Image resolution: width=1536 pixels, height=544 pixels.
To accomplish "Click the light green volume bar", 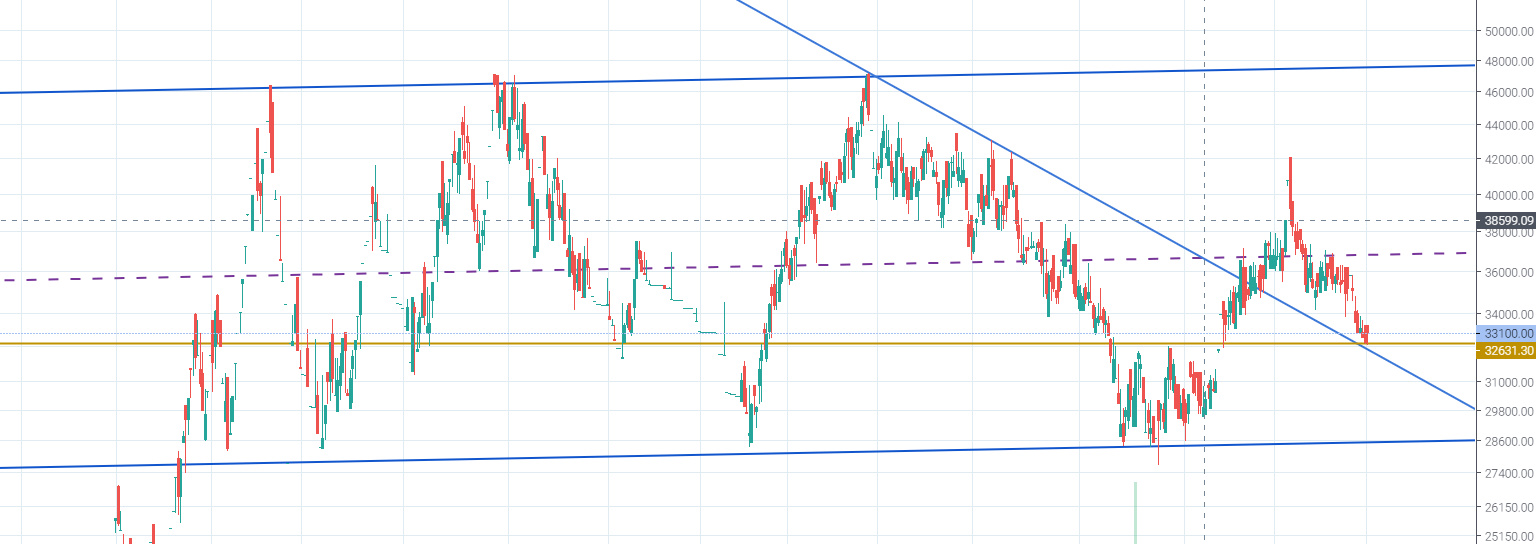I will 1135,513.
